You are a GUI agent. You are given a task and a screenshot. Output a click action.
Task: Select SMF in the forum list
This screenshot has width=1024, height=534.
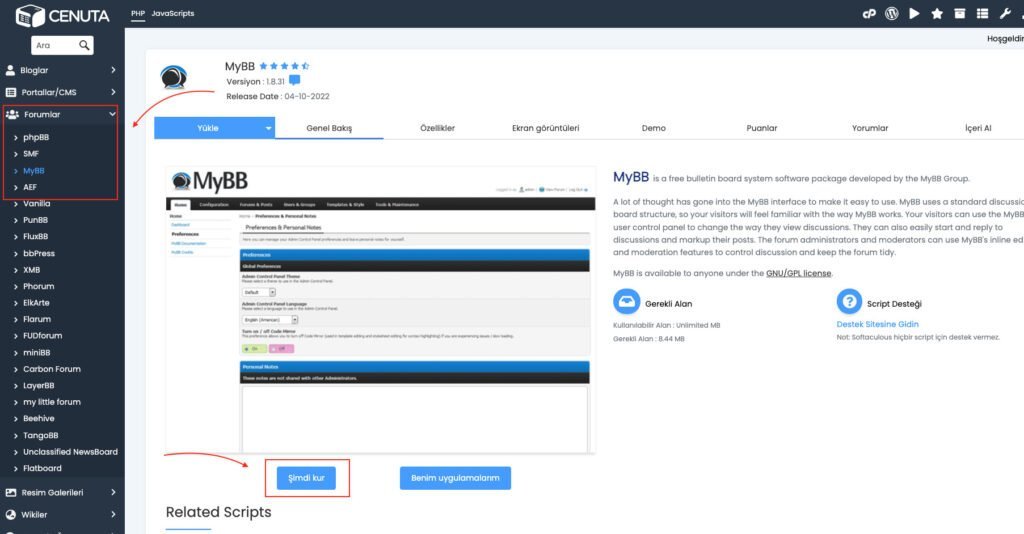pos(31,153)
